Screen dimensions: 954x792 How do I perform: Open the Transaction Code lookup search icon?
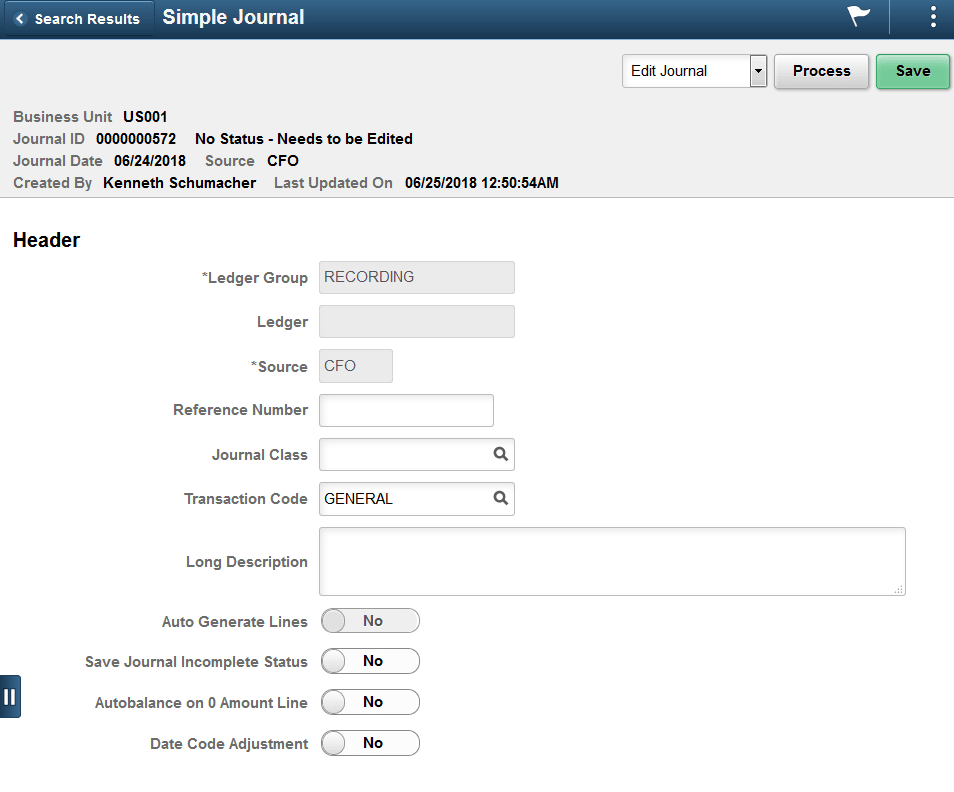point(500,499)
